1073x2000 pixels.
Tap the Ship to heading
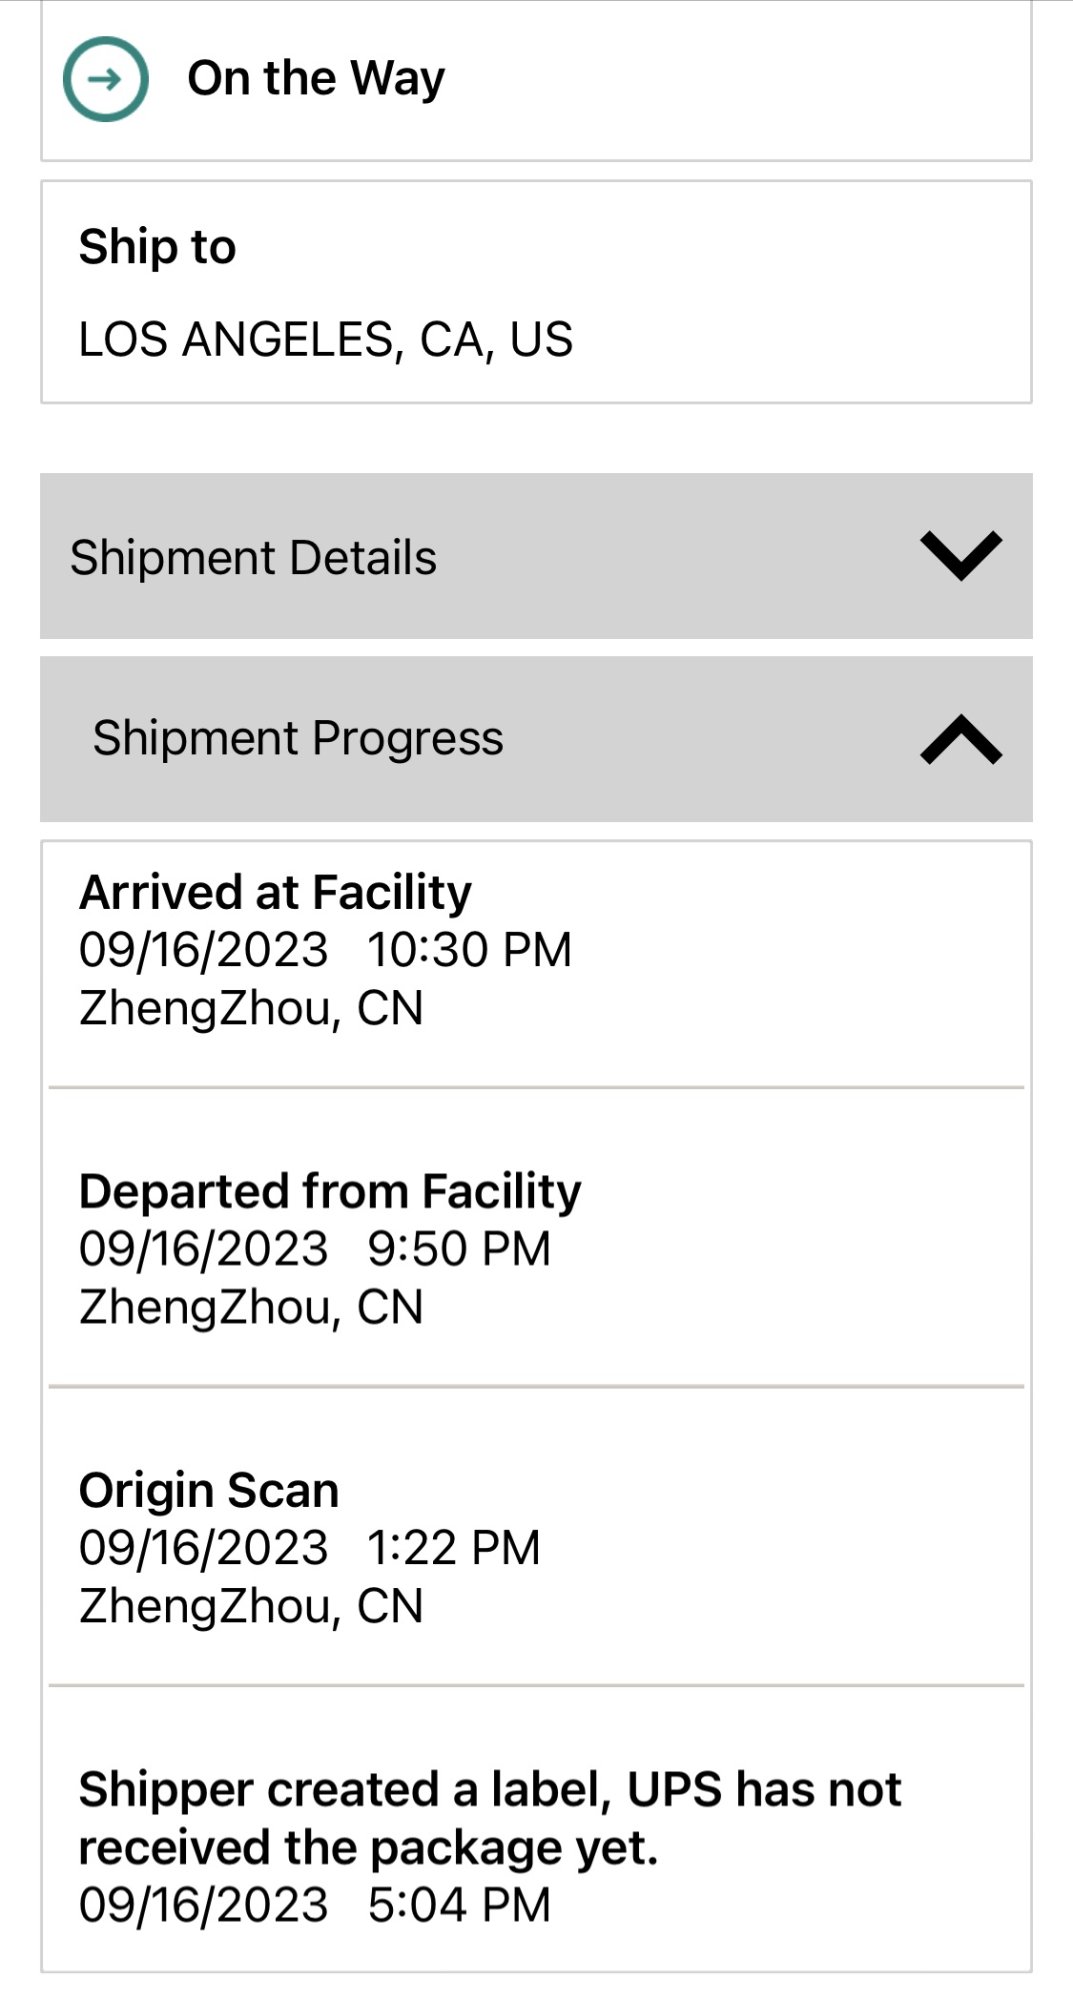coord(157,246)
